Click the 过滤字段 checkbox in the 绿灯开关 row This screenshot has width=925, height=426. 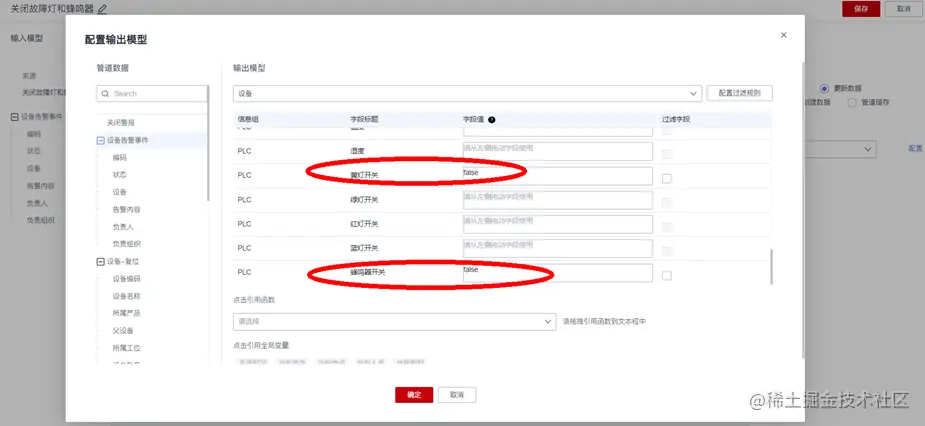(667, 202)
